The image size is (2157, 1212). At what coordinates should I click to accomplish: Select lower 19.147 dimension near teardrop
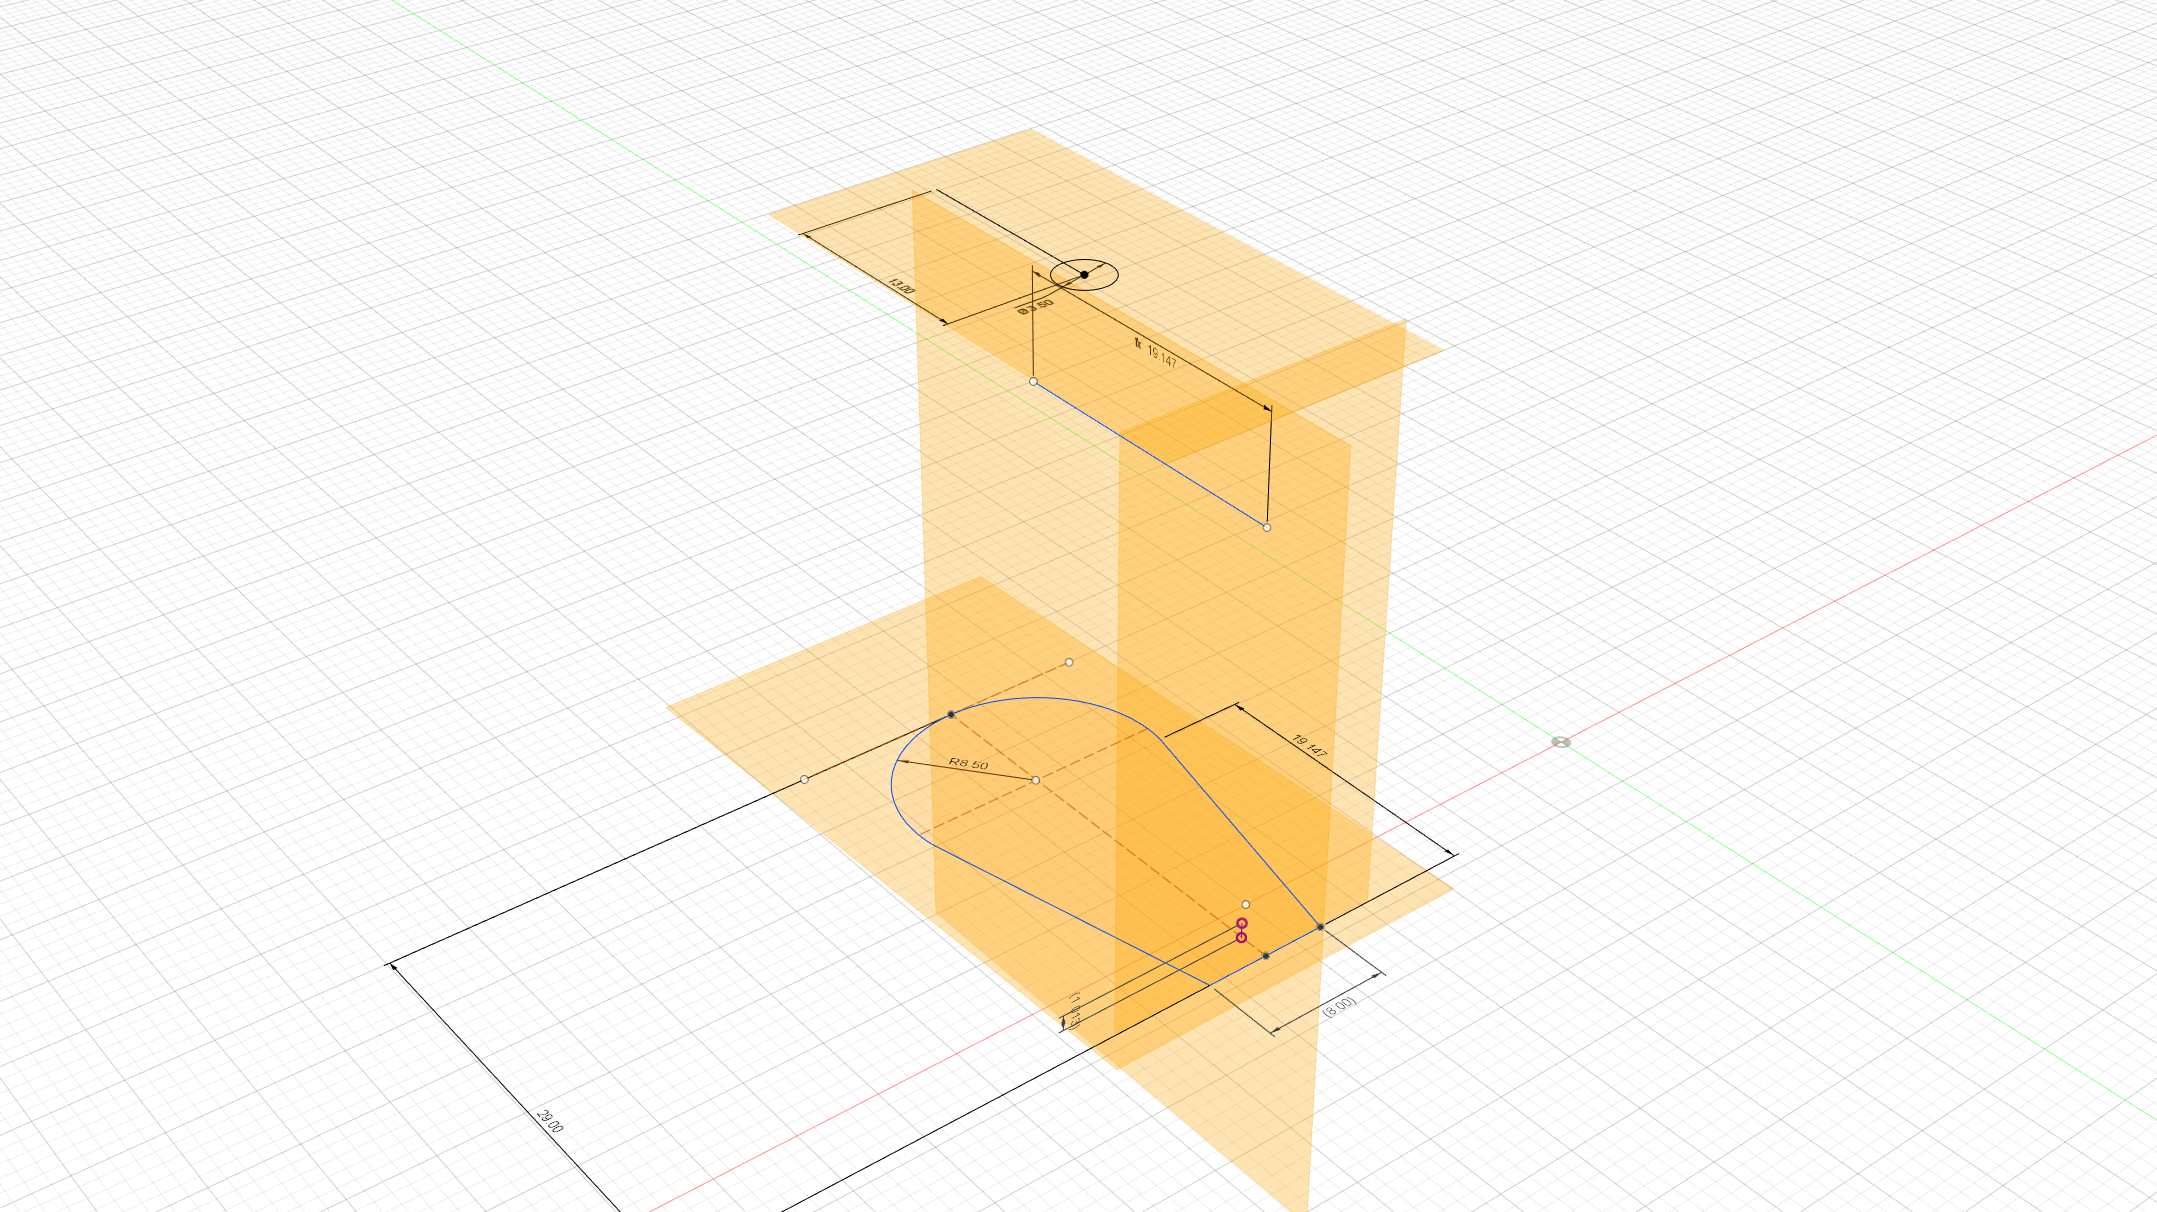1309,746
